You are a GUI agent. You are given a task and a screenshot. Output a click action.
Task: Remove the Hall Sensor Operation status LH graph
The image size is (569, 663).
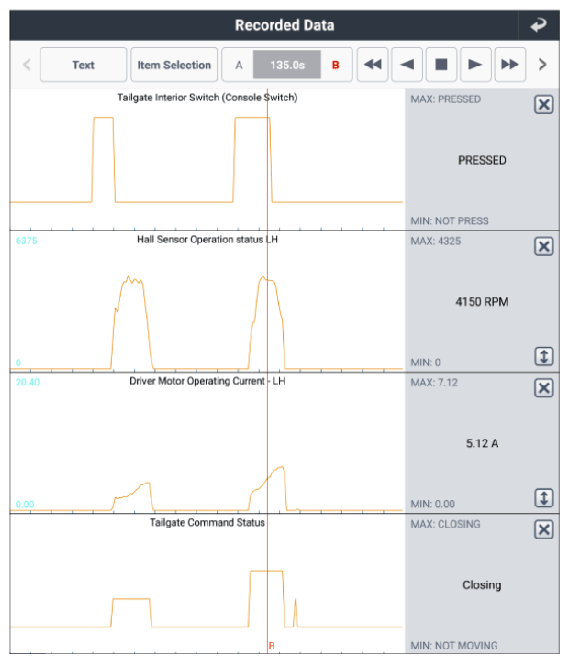(544, 246)
